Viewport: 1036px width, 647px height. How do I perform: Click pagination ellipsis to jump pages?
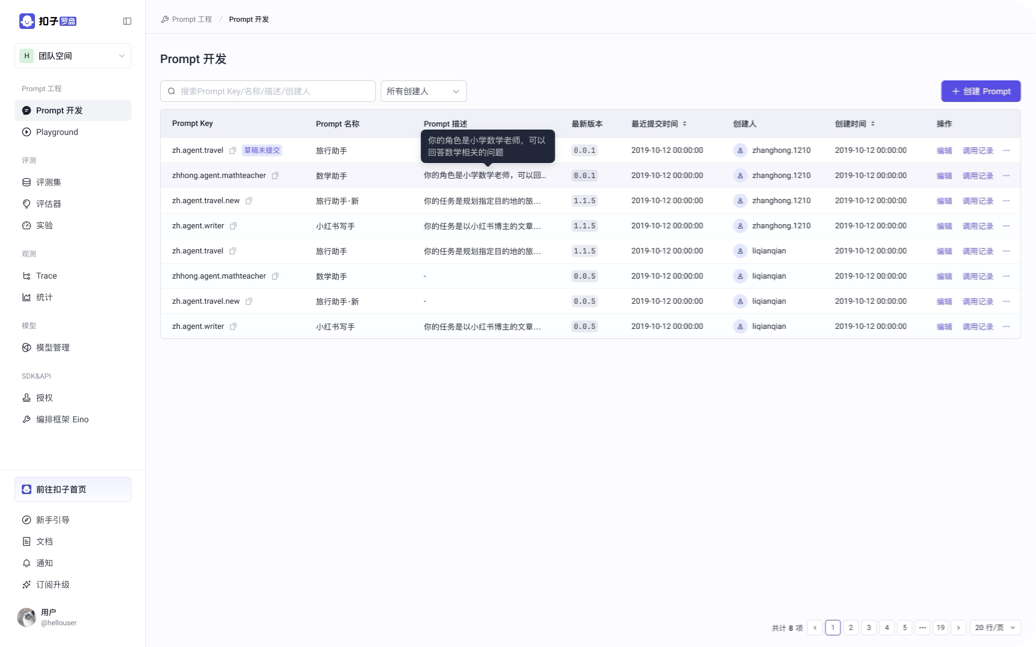tap(922, 627)
